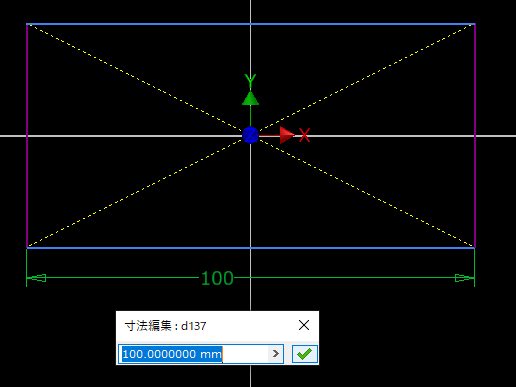Select the blue Z origin point
Image resolution: width=516 pixels, height=387 pixels.
250,135
